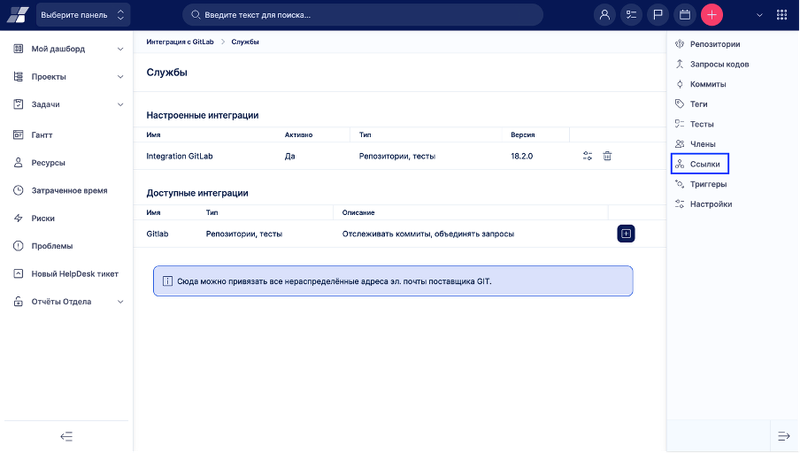Click the Теги tag icon
The image size is (800, 453).
tap(680, 104)
